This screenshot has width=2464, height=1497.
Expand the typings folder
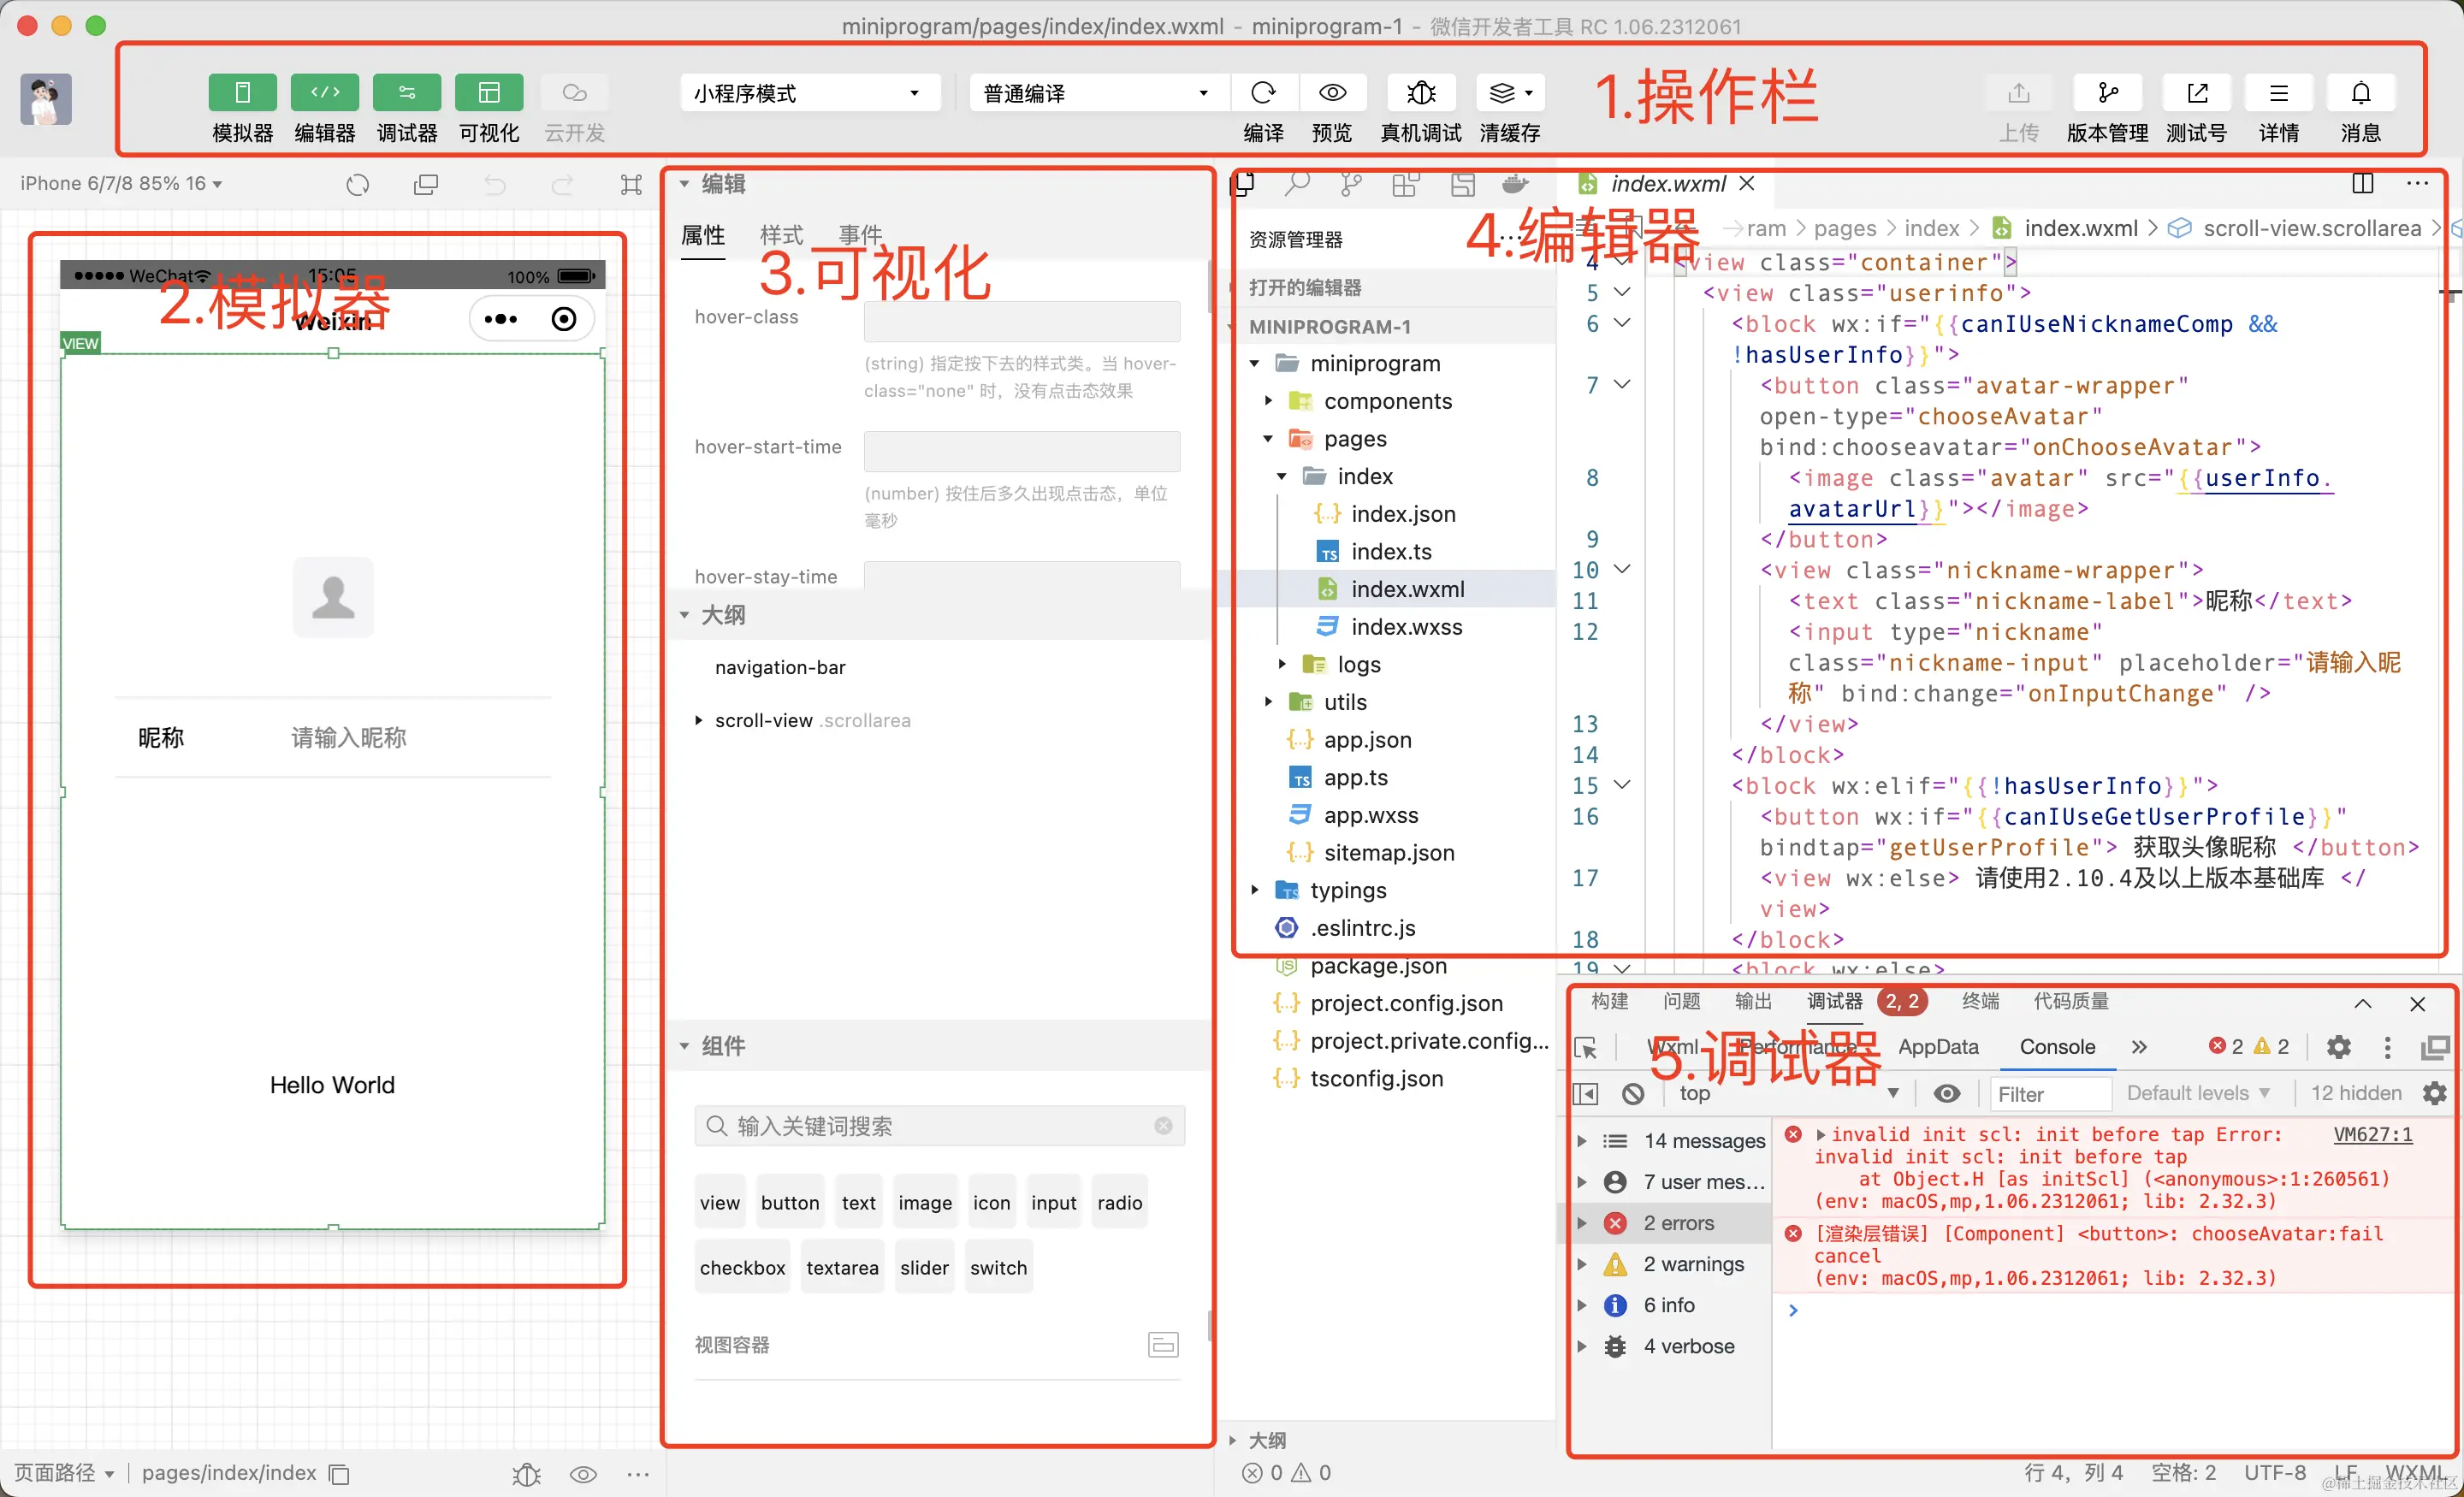[1348, 890]
